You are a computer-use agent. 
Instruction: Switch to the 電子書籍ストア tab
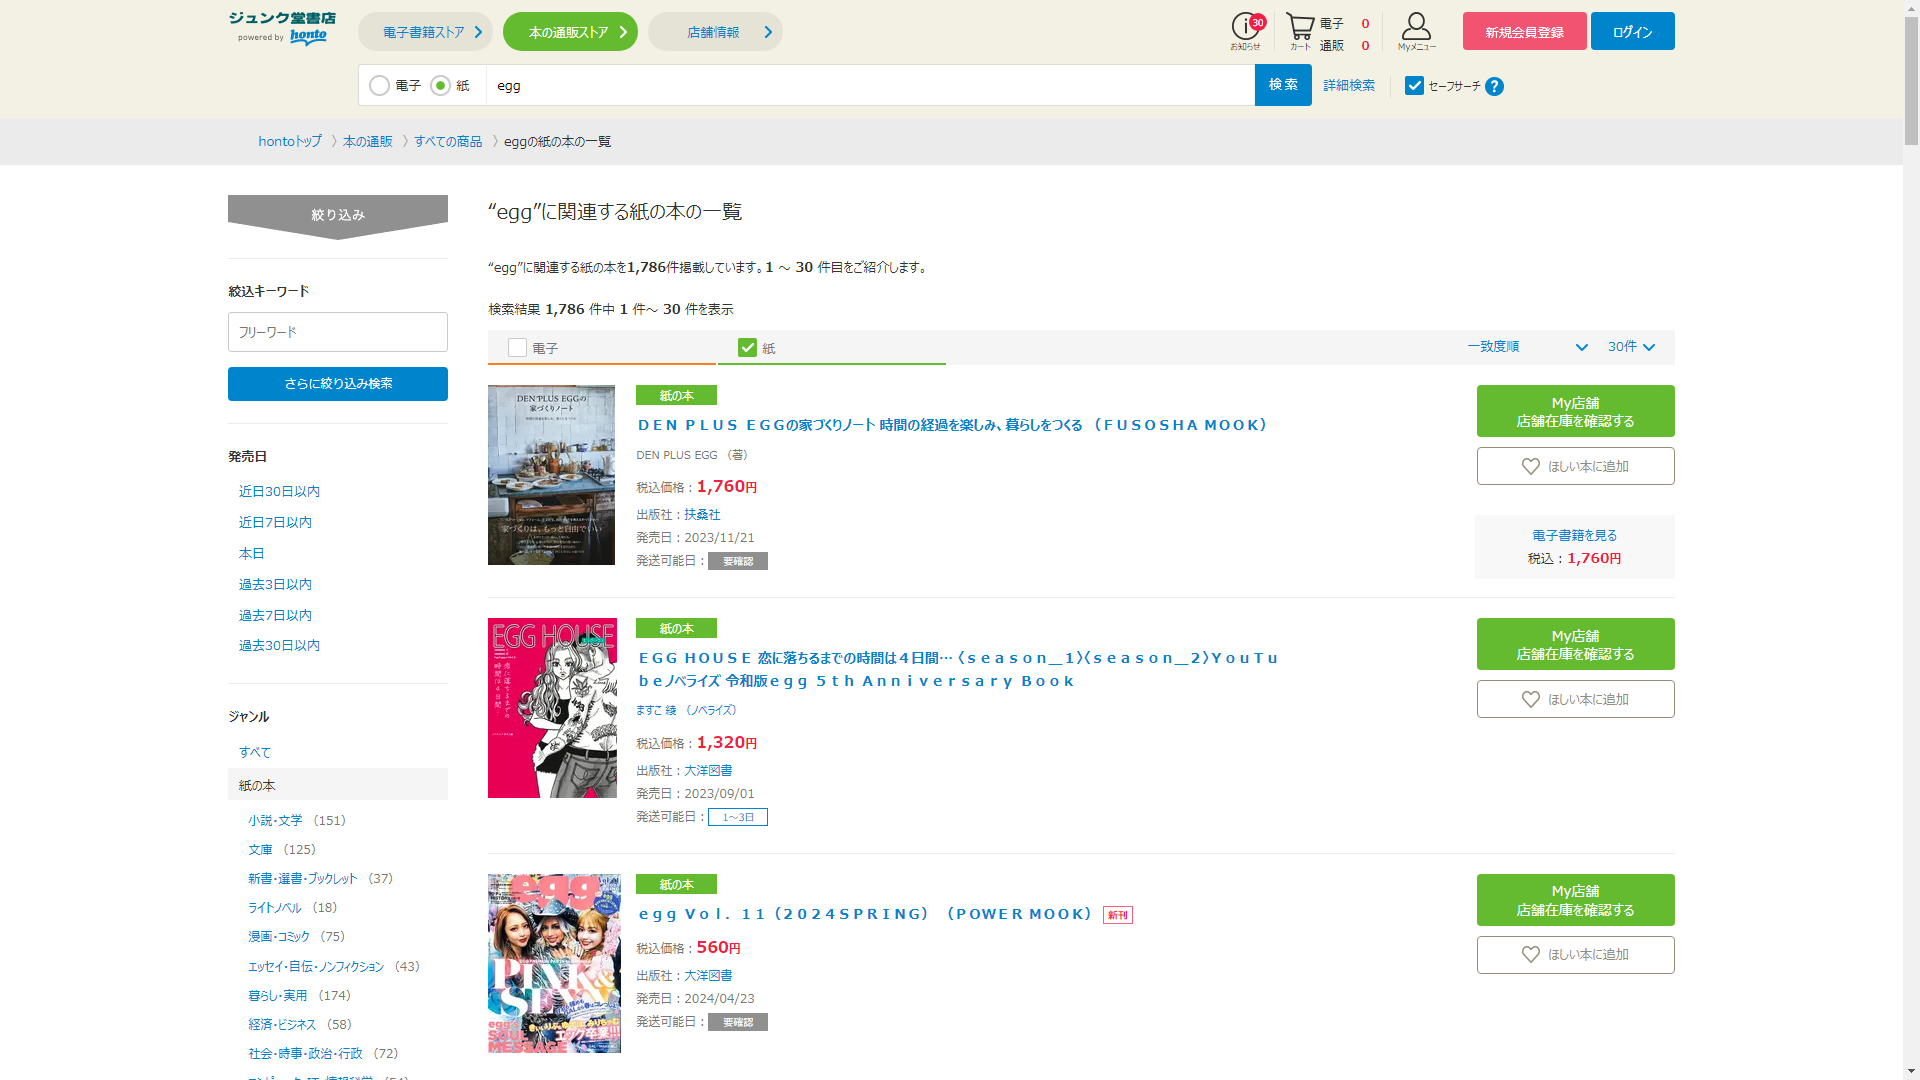click(425, 32)
